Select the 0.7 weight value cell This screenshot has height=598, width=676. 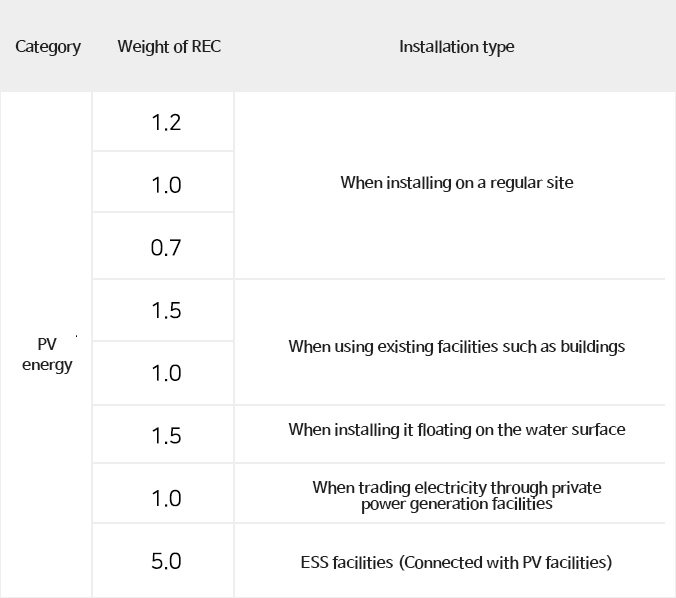(x=166, y=247)
